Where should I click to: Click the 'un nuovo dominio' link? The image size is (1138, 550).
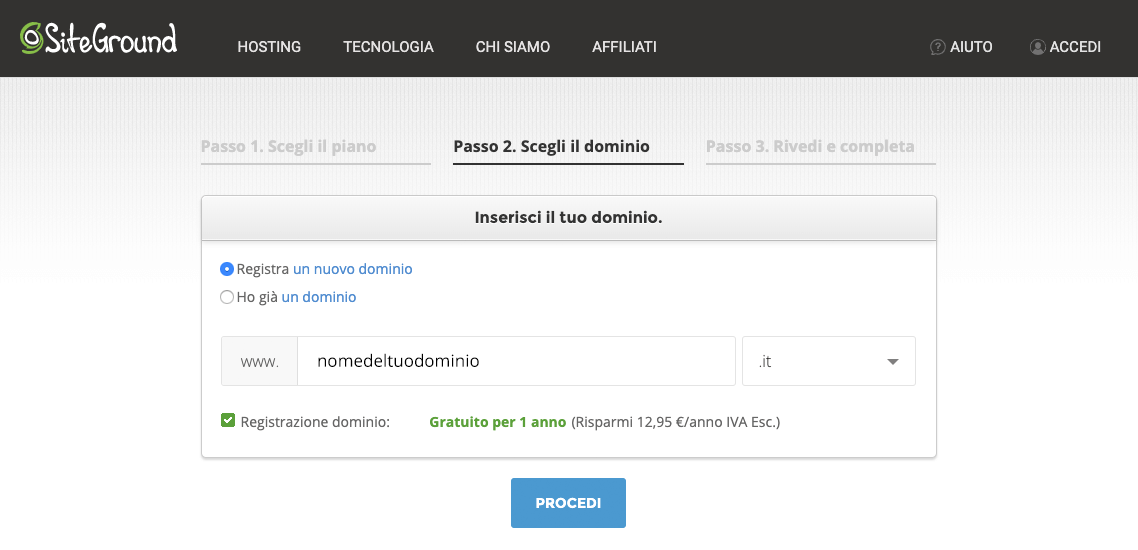click(353, 269)
